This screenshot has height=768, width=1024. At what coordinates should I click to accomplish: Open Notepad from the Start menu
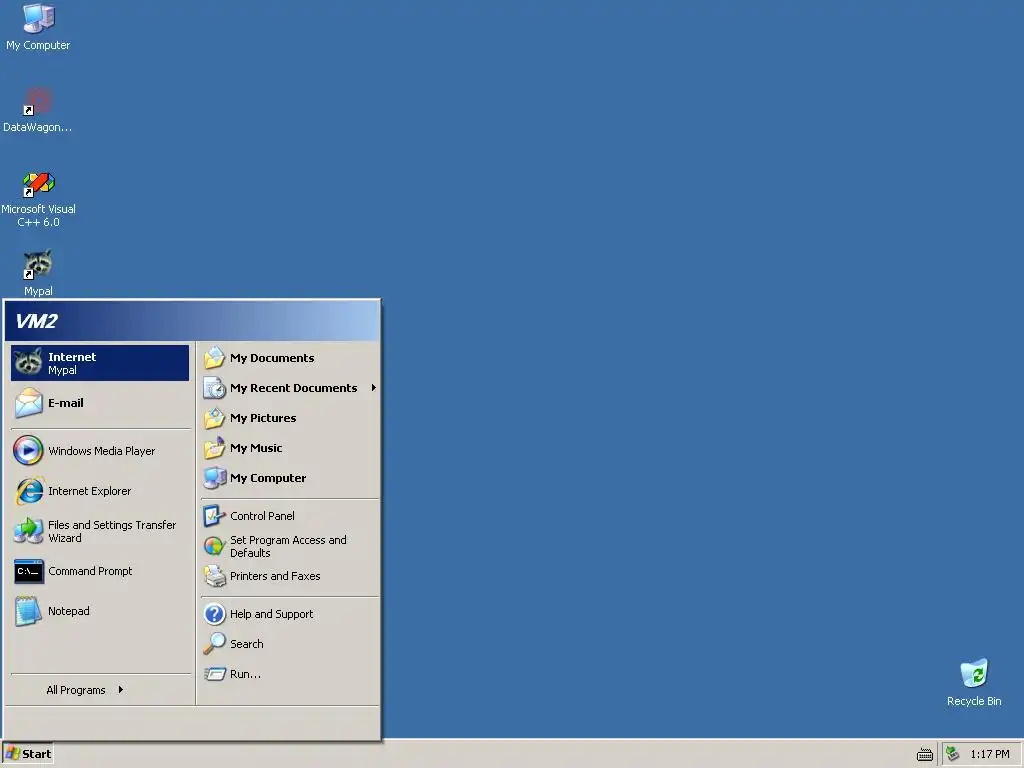100,611
